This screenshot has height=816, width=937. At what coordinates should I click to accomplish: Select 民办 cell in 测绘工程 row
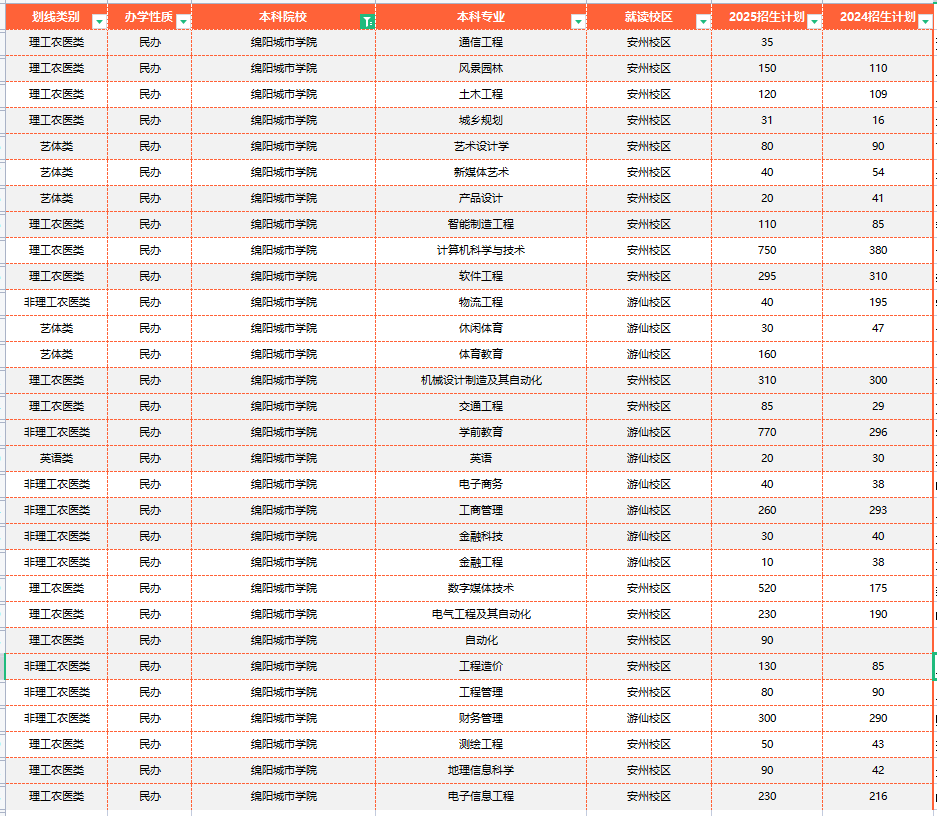coord(149,744)
